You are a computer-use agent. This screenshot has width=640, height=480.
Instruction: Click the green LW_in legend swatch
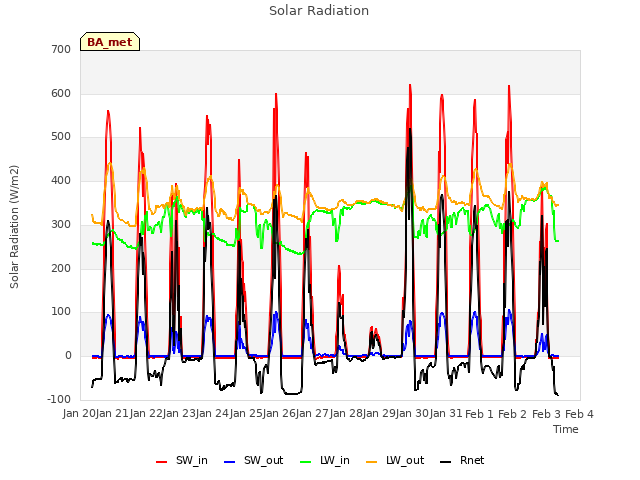point(306,462)
